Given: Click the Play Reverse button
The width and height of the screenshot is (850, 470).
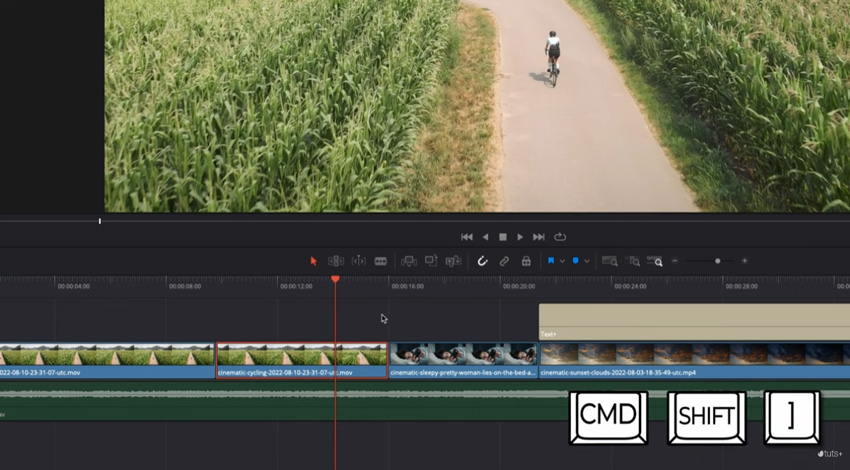Looking at the screenshot, I should point(486,237).
